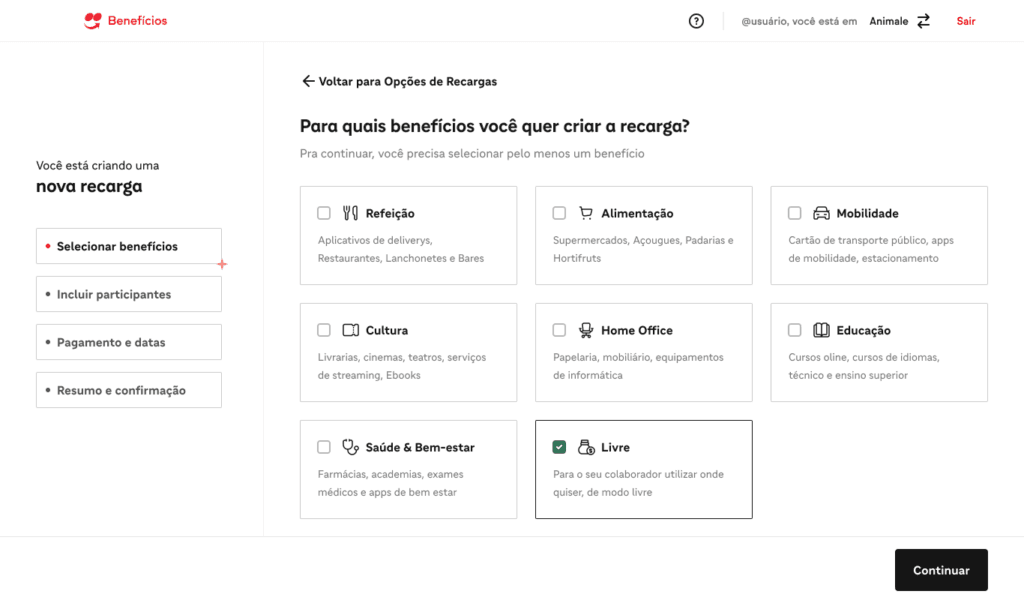Click the Educação title label
Viewport: 1024px width, 603px height.
863,330
